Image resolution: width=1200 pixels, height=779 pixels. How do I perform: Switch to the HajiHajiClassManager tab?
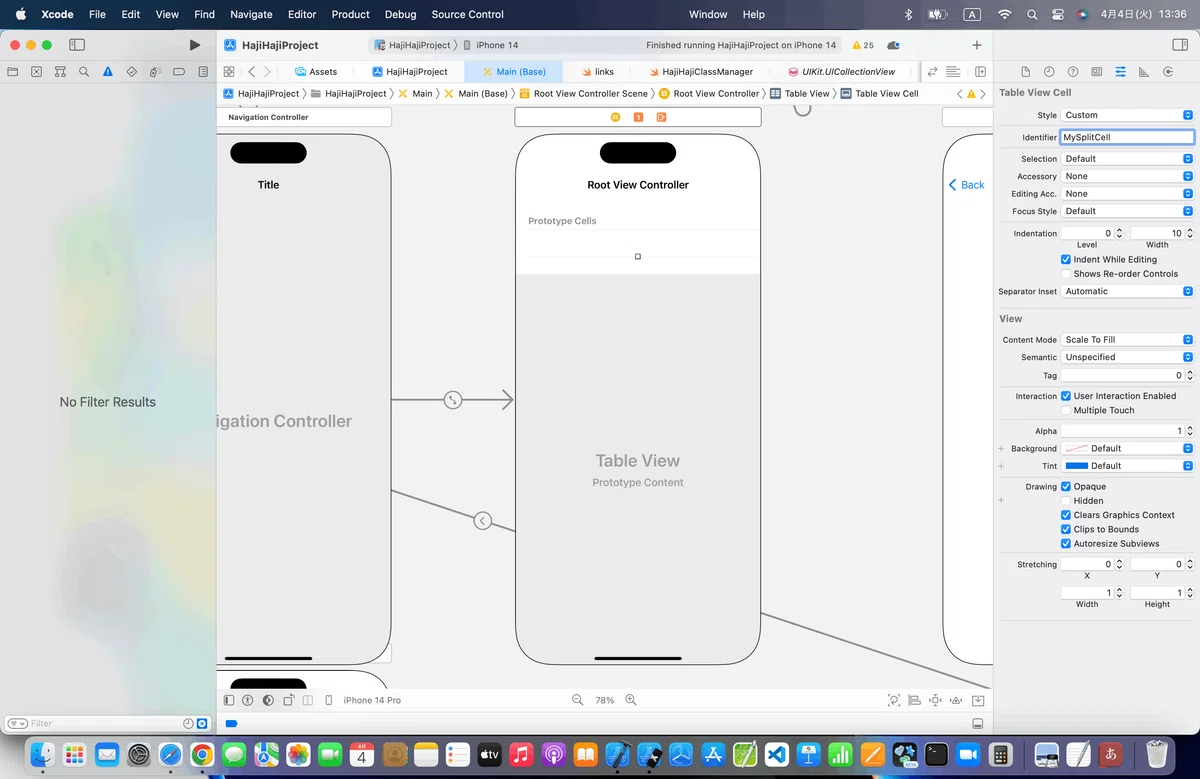click(x=700, y=72)
